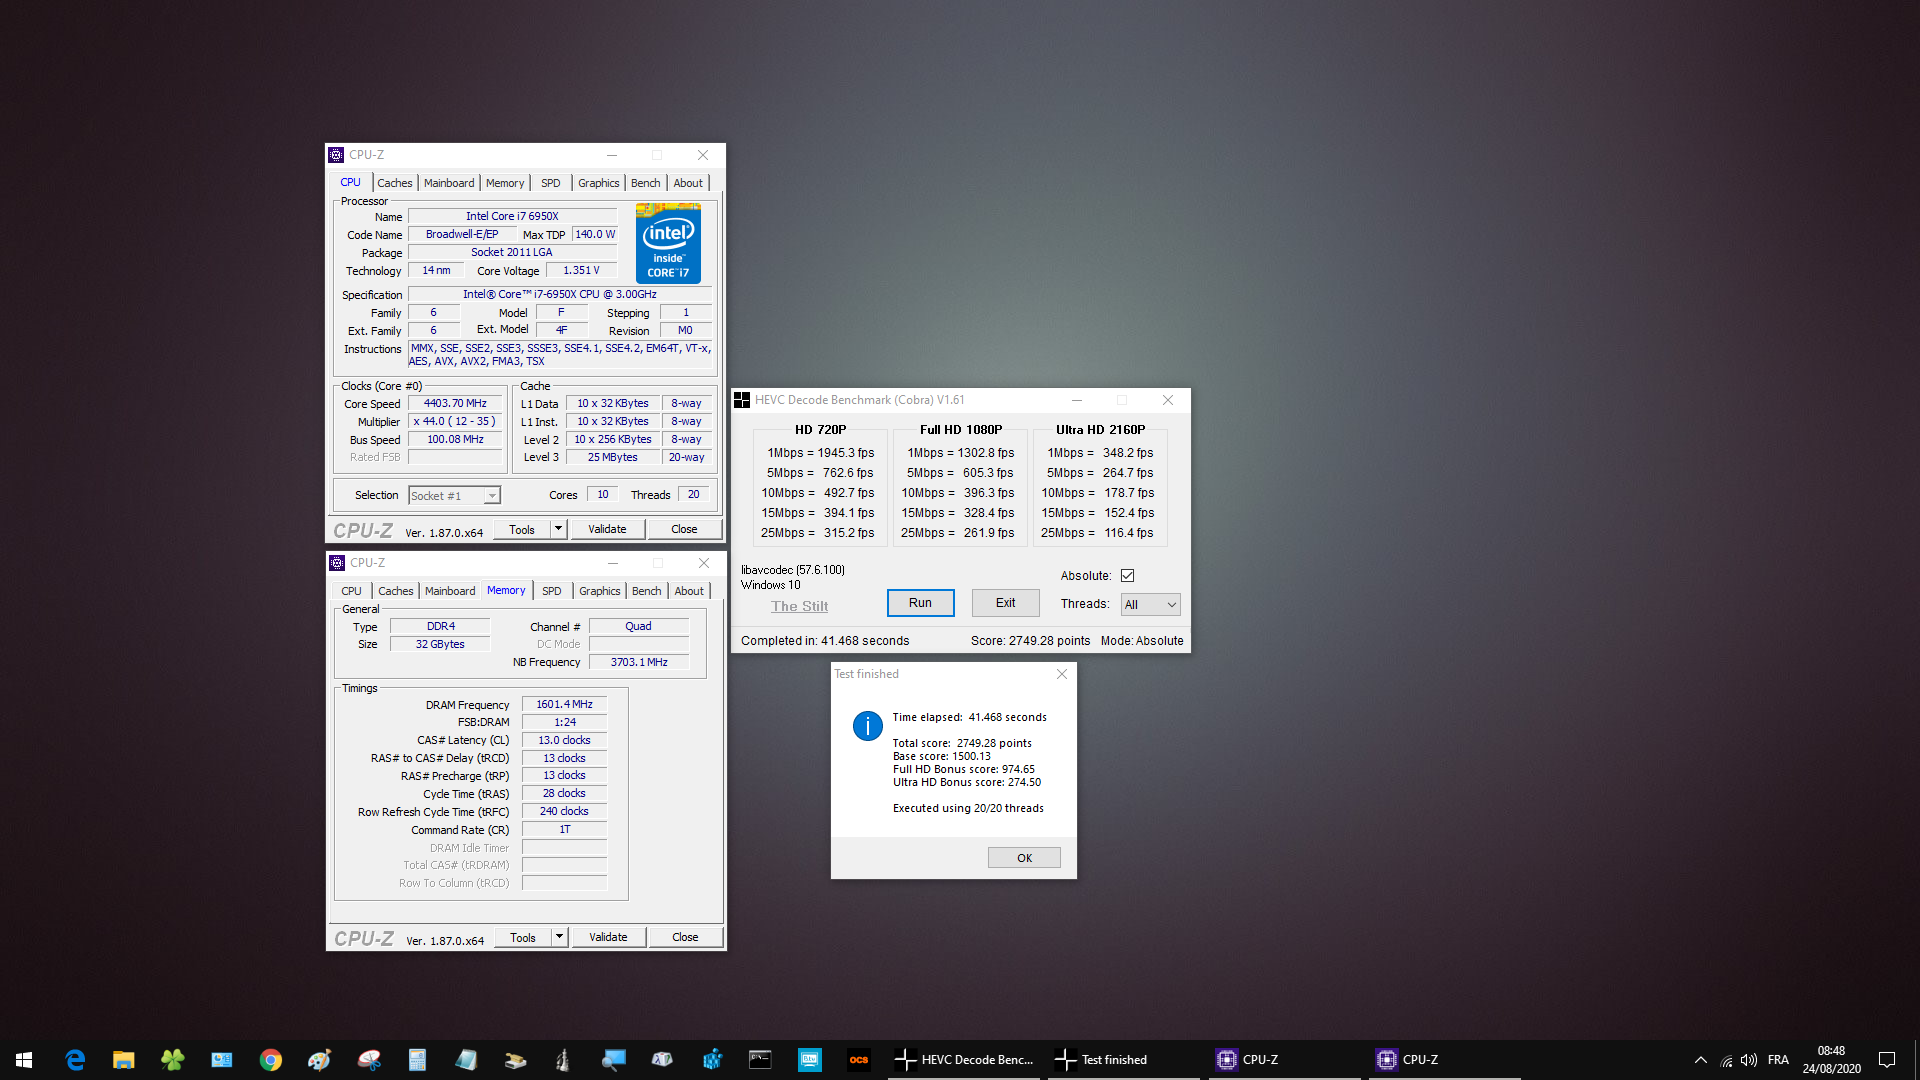Click the Run button in HEVC Benchmark

click(x=920, y=603)
